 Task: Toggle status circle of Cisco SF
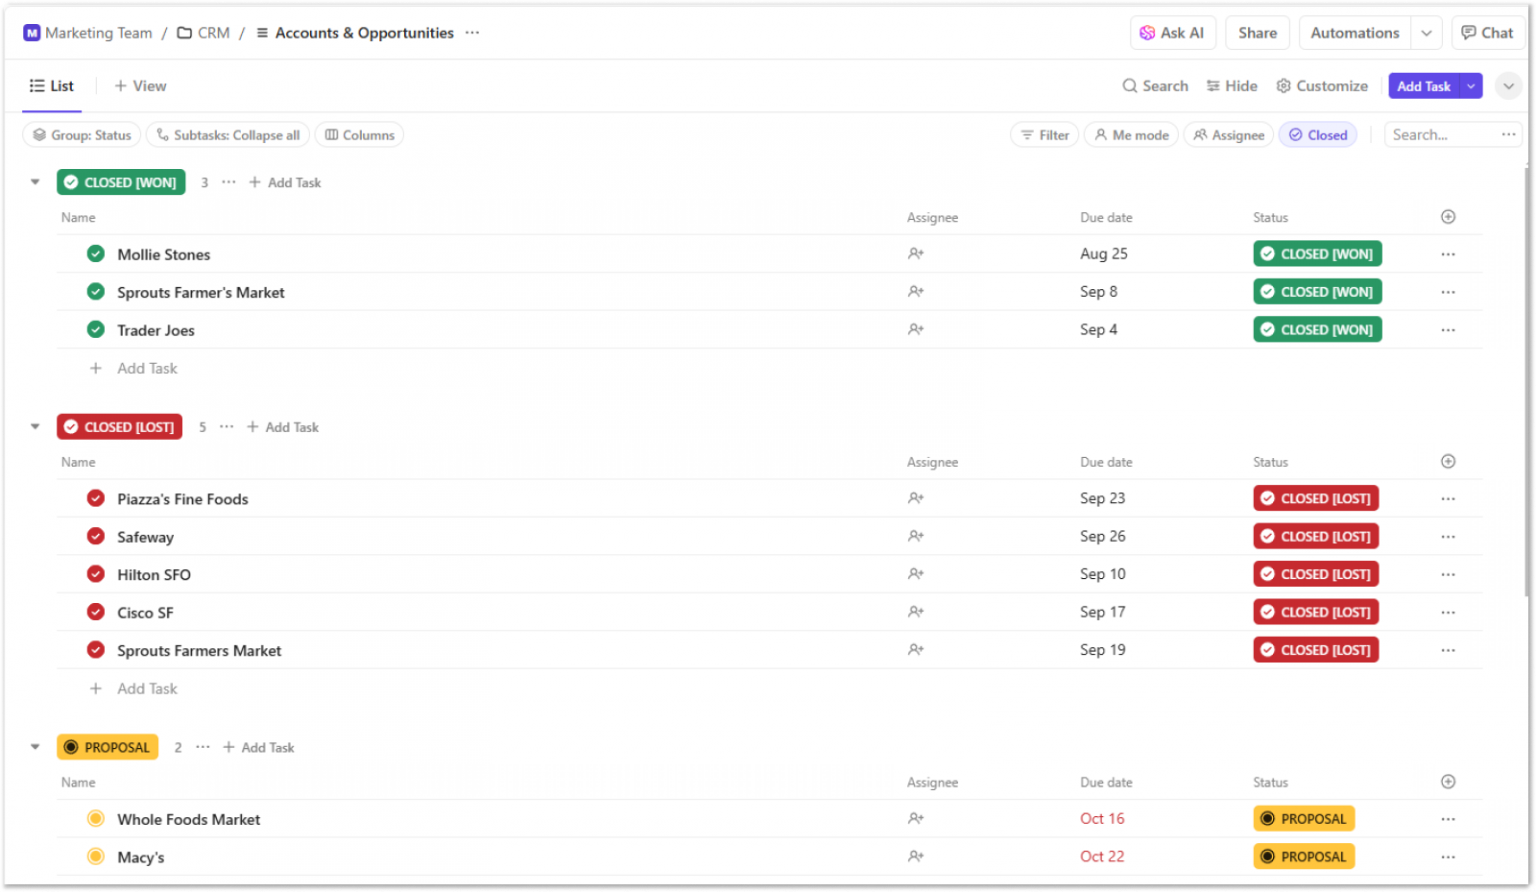pyautogui.click(x=96, y=612)
